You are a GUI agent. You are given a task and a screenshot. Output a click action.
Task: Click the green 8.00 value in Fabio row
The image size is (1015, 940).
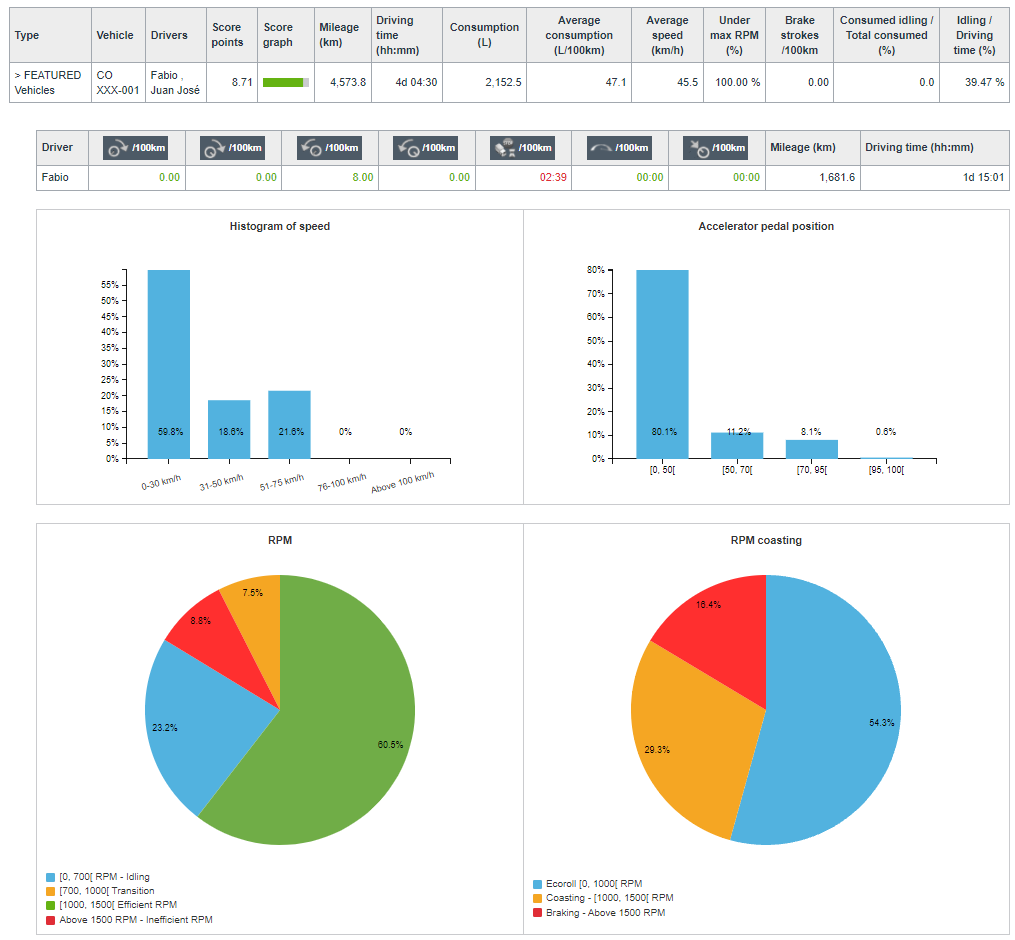click(362, 177)
